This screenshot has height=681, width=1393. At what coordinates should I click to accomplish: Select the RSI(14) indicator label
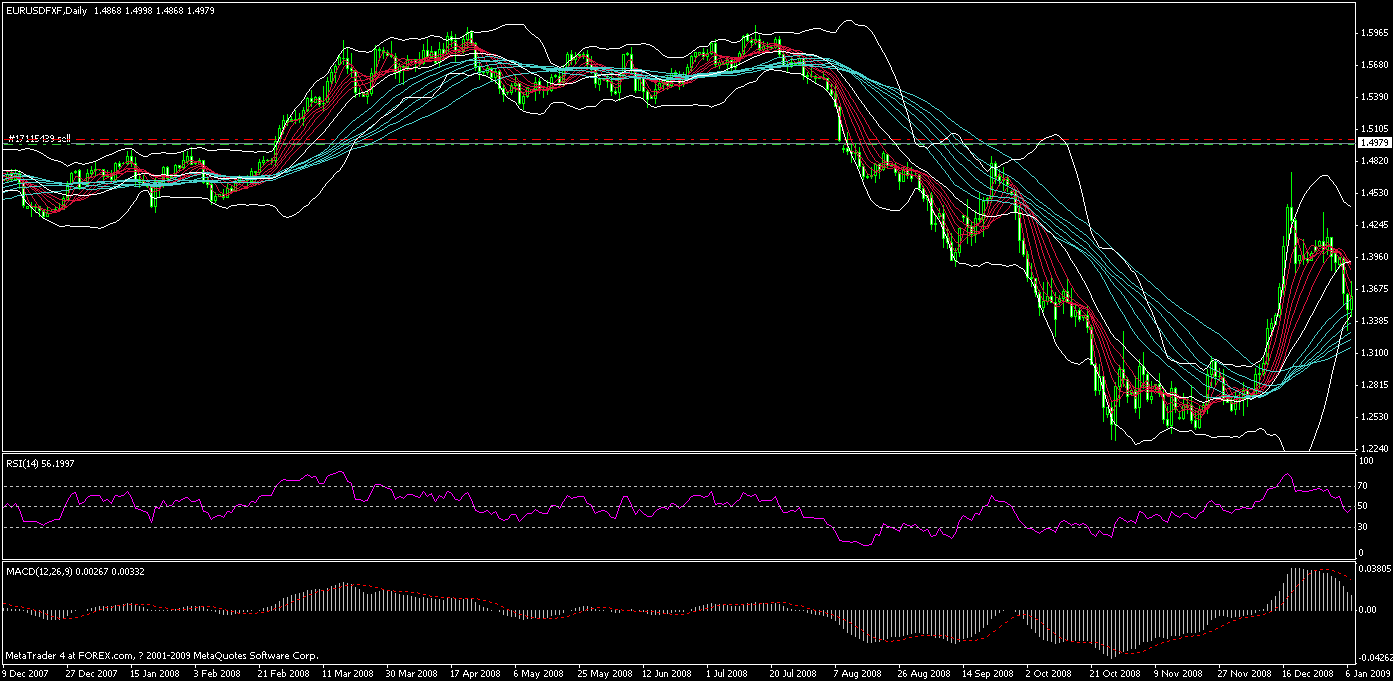pyautogui.click(x=26, y=463)
